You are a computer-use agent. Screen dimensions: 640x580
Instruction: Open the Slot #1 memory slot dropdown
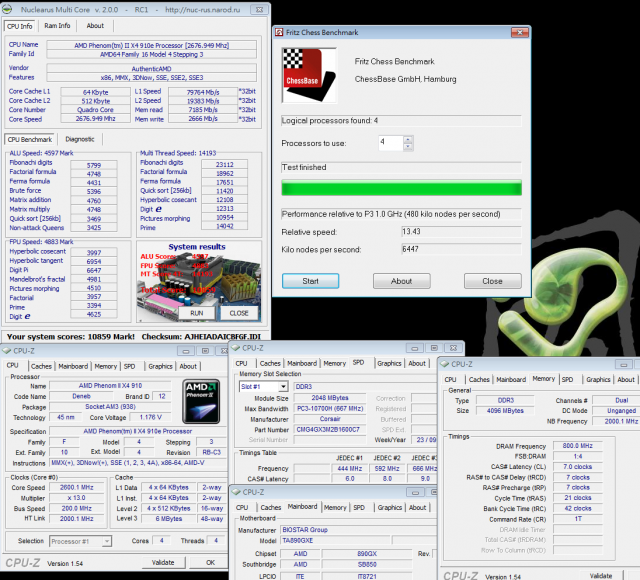coord(283,387)
